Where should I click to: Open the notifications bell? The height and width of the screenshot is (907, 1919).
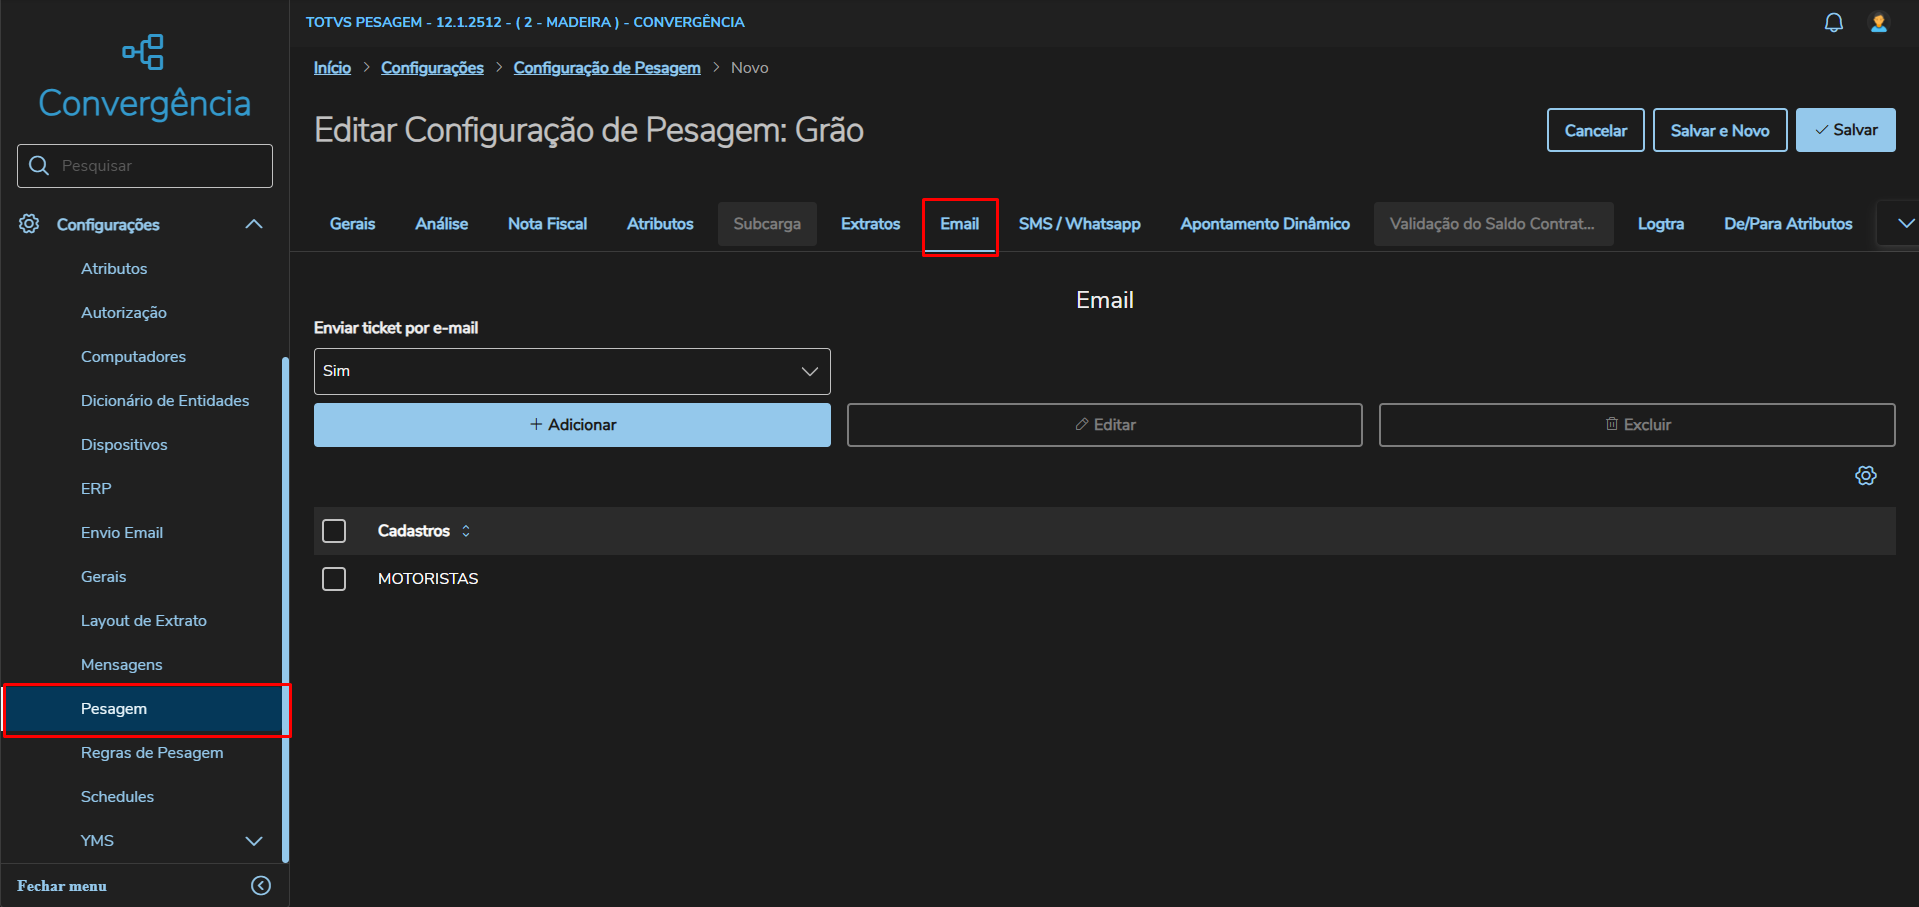[1833, 22]
